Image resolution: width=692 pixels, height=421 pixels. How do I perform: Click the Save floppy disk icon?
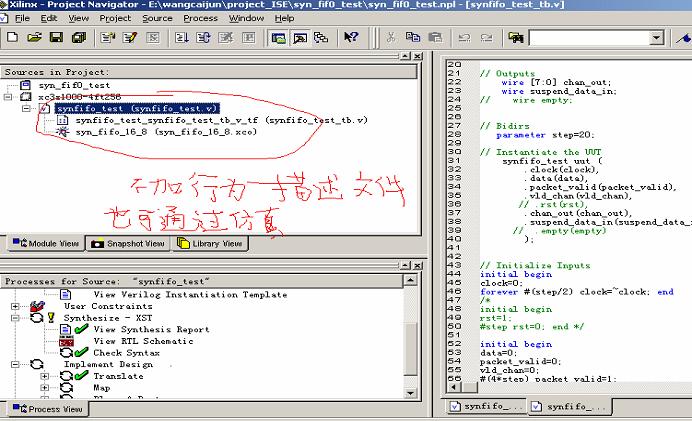[x=56, y=37]
